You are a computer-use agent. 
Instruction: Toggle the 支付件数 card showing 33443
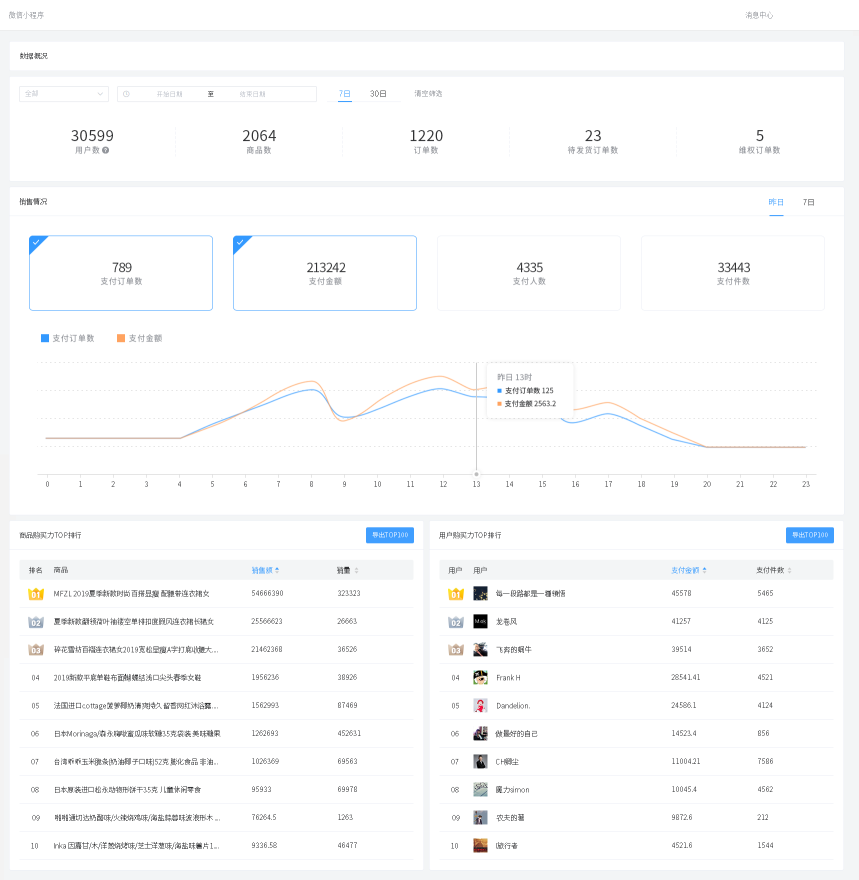click(733, 273)
